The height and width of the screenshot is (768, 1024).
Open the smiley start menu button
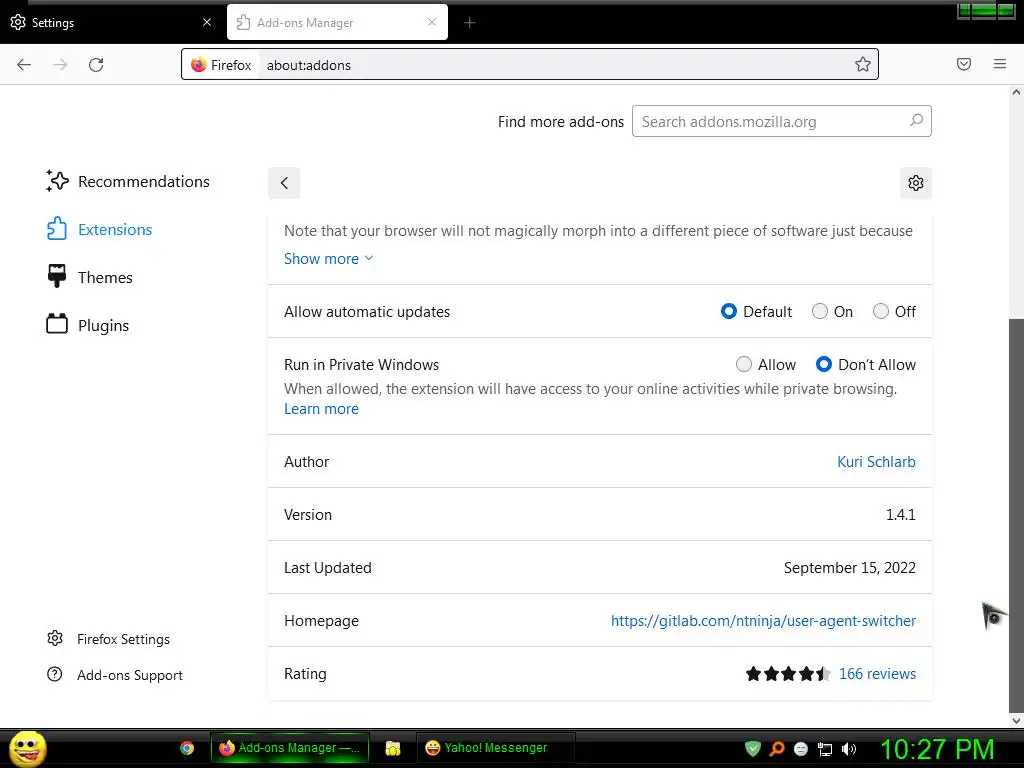(x=28, y=748)
